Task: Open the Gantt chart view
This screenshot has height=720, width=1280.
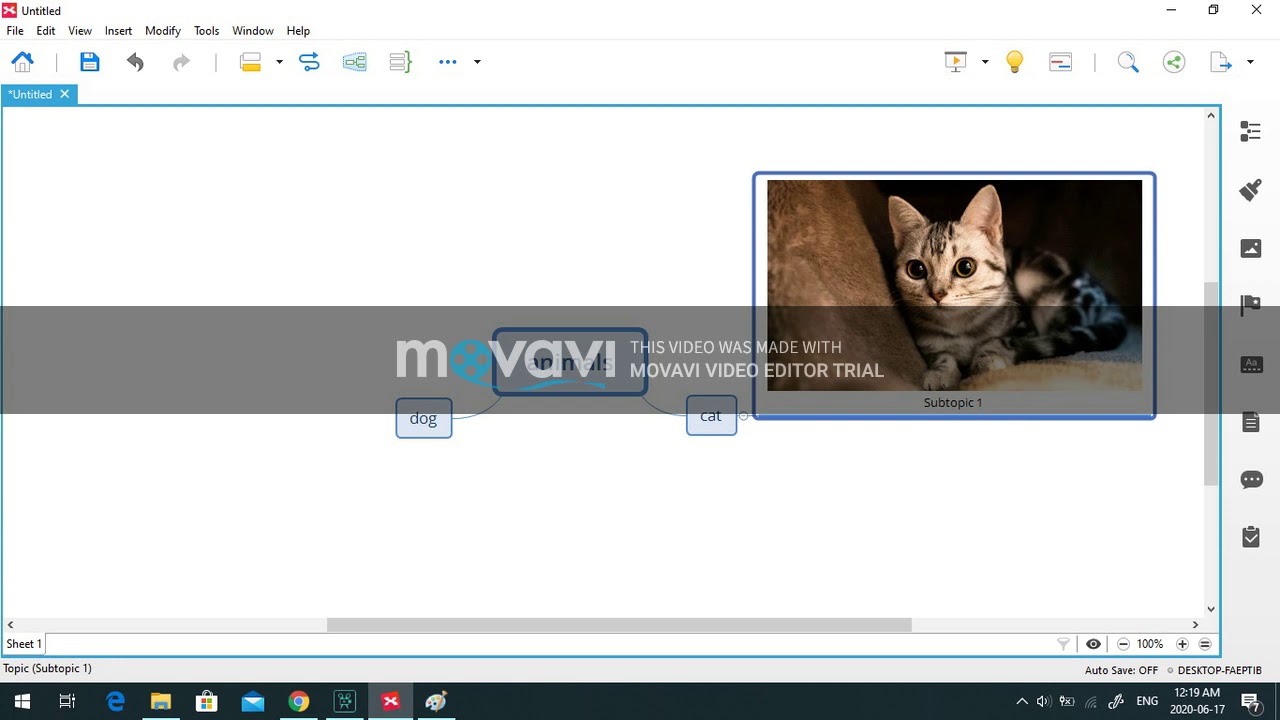Action: 1061,62
